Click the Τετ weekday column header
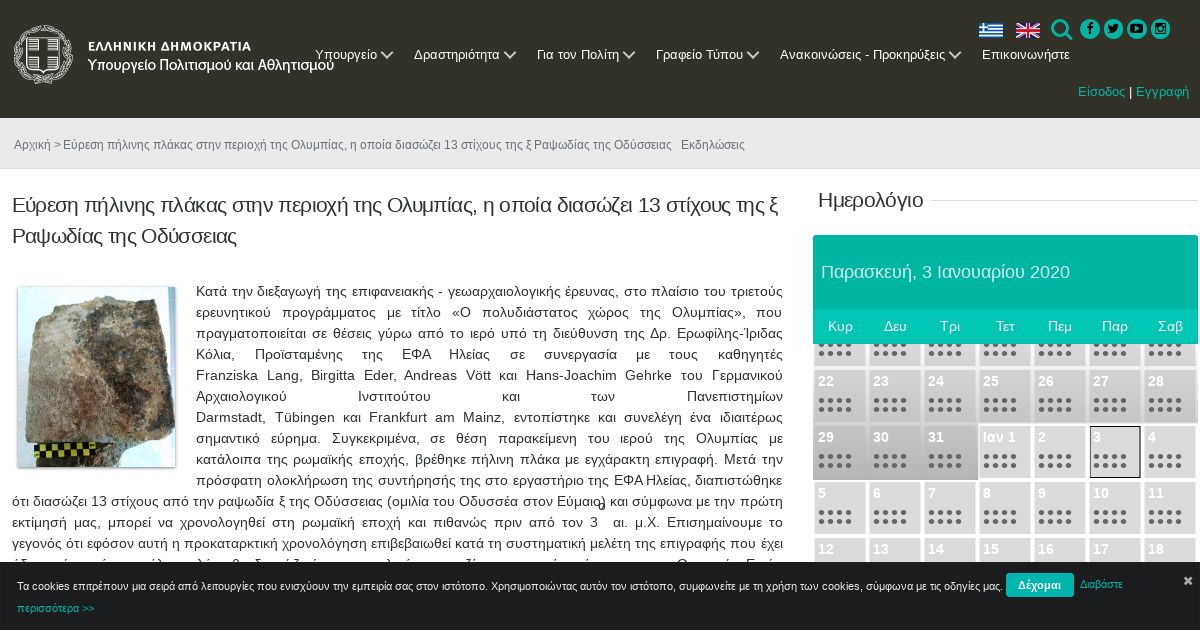Viewport: 1200px width, 630px height. [1005, 326]
